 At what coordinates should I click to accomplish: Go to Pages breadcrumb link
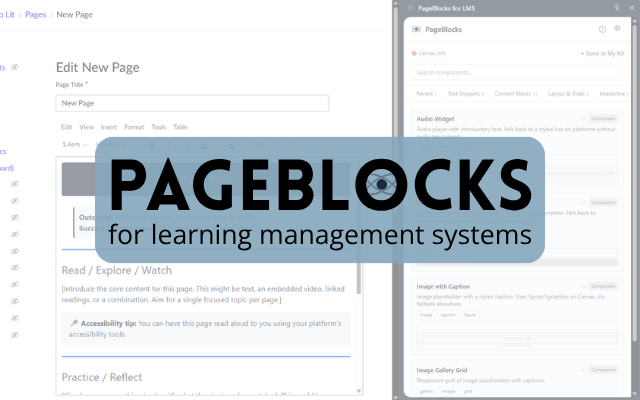[36, 15]
